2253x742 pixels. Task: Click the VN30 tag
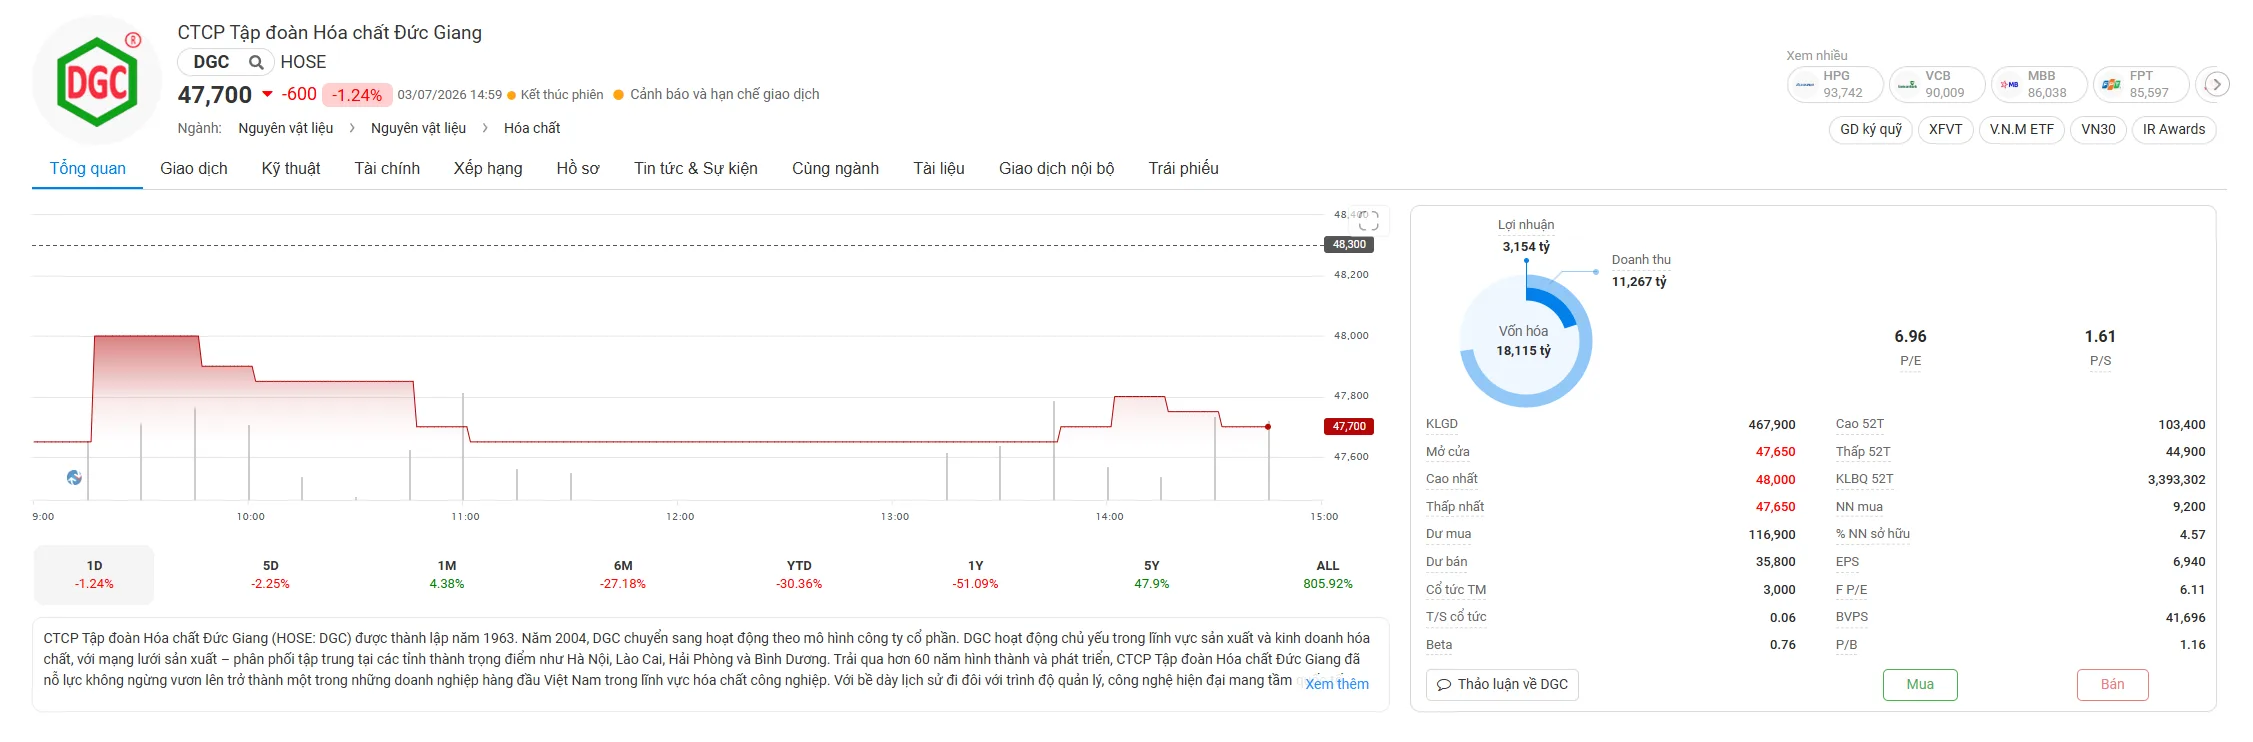[2098, 130]
